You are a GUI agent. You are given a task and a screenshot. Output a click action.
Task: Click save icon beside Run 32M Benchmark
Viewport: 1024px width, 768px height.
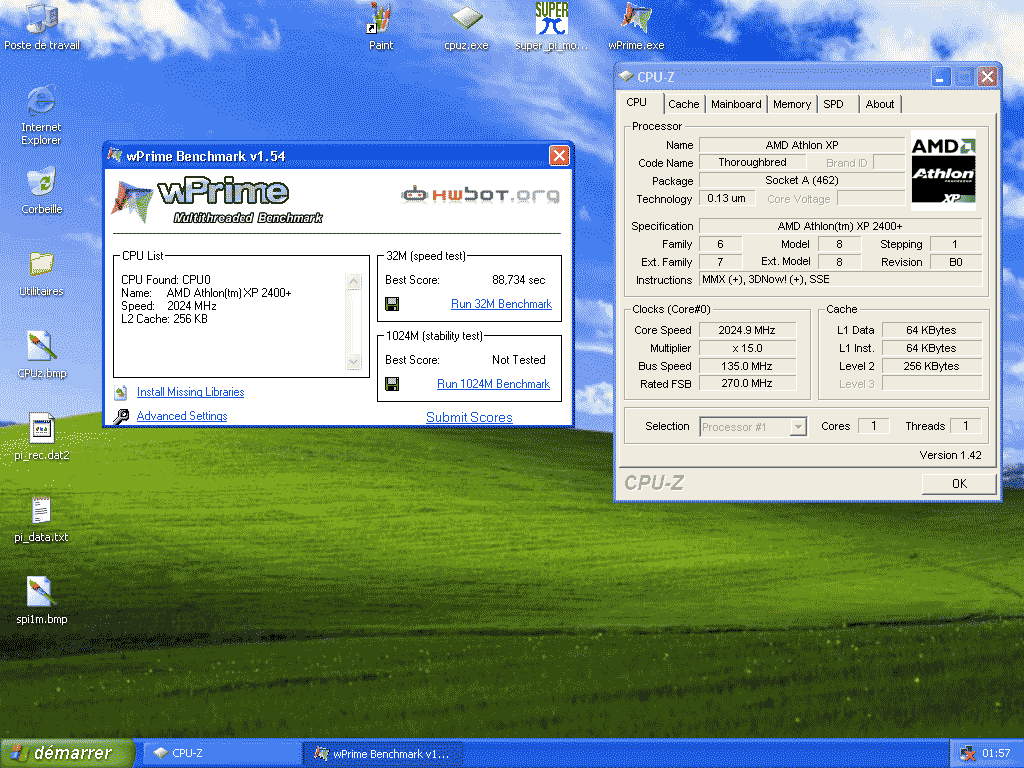[x=392, y=304]
